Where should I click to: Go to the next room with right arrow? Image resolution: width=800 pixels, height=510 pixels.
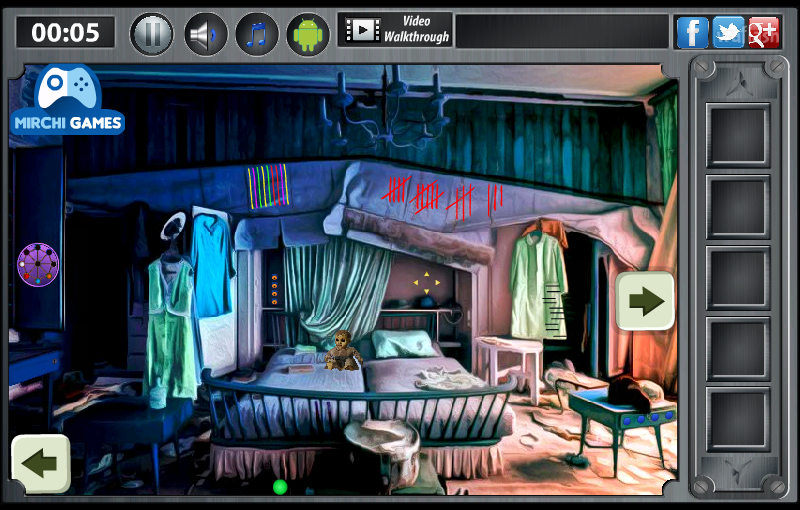click(x=645, y=300)
